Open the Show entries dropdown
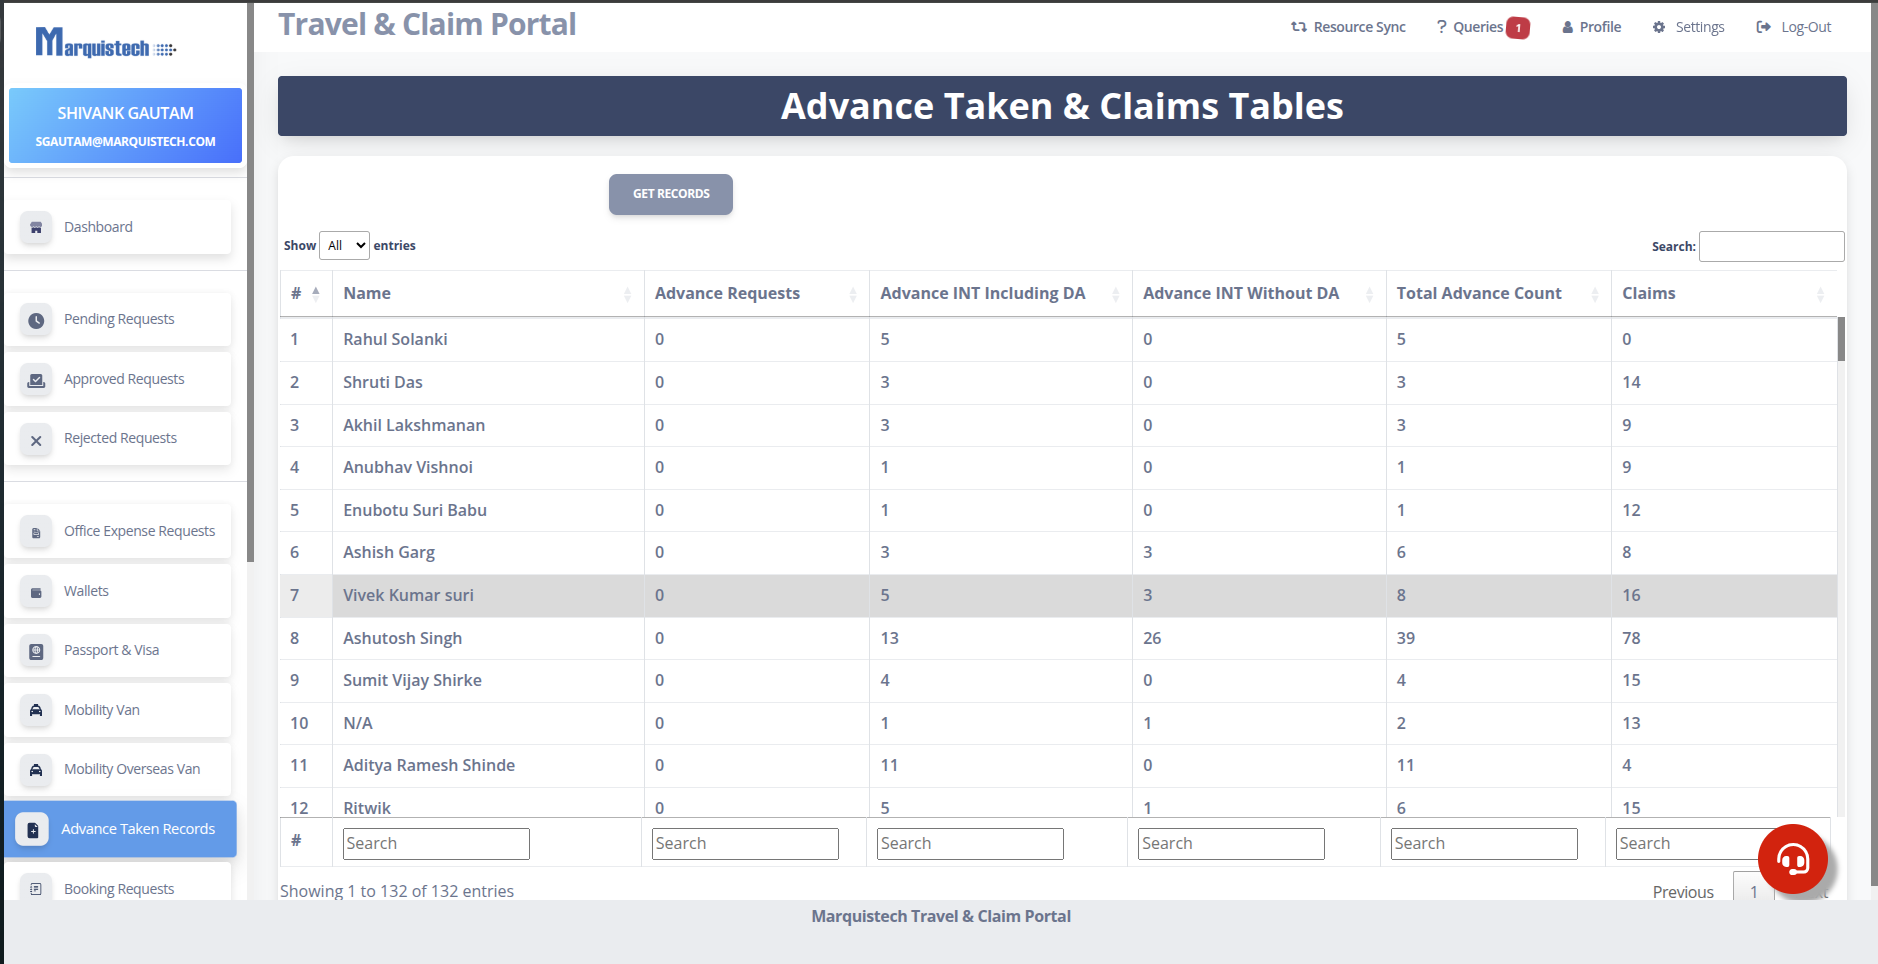The image size is (1878, 964). click(345, 245)
